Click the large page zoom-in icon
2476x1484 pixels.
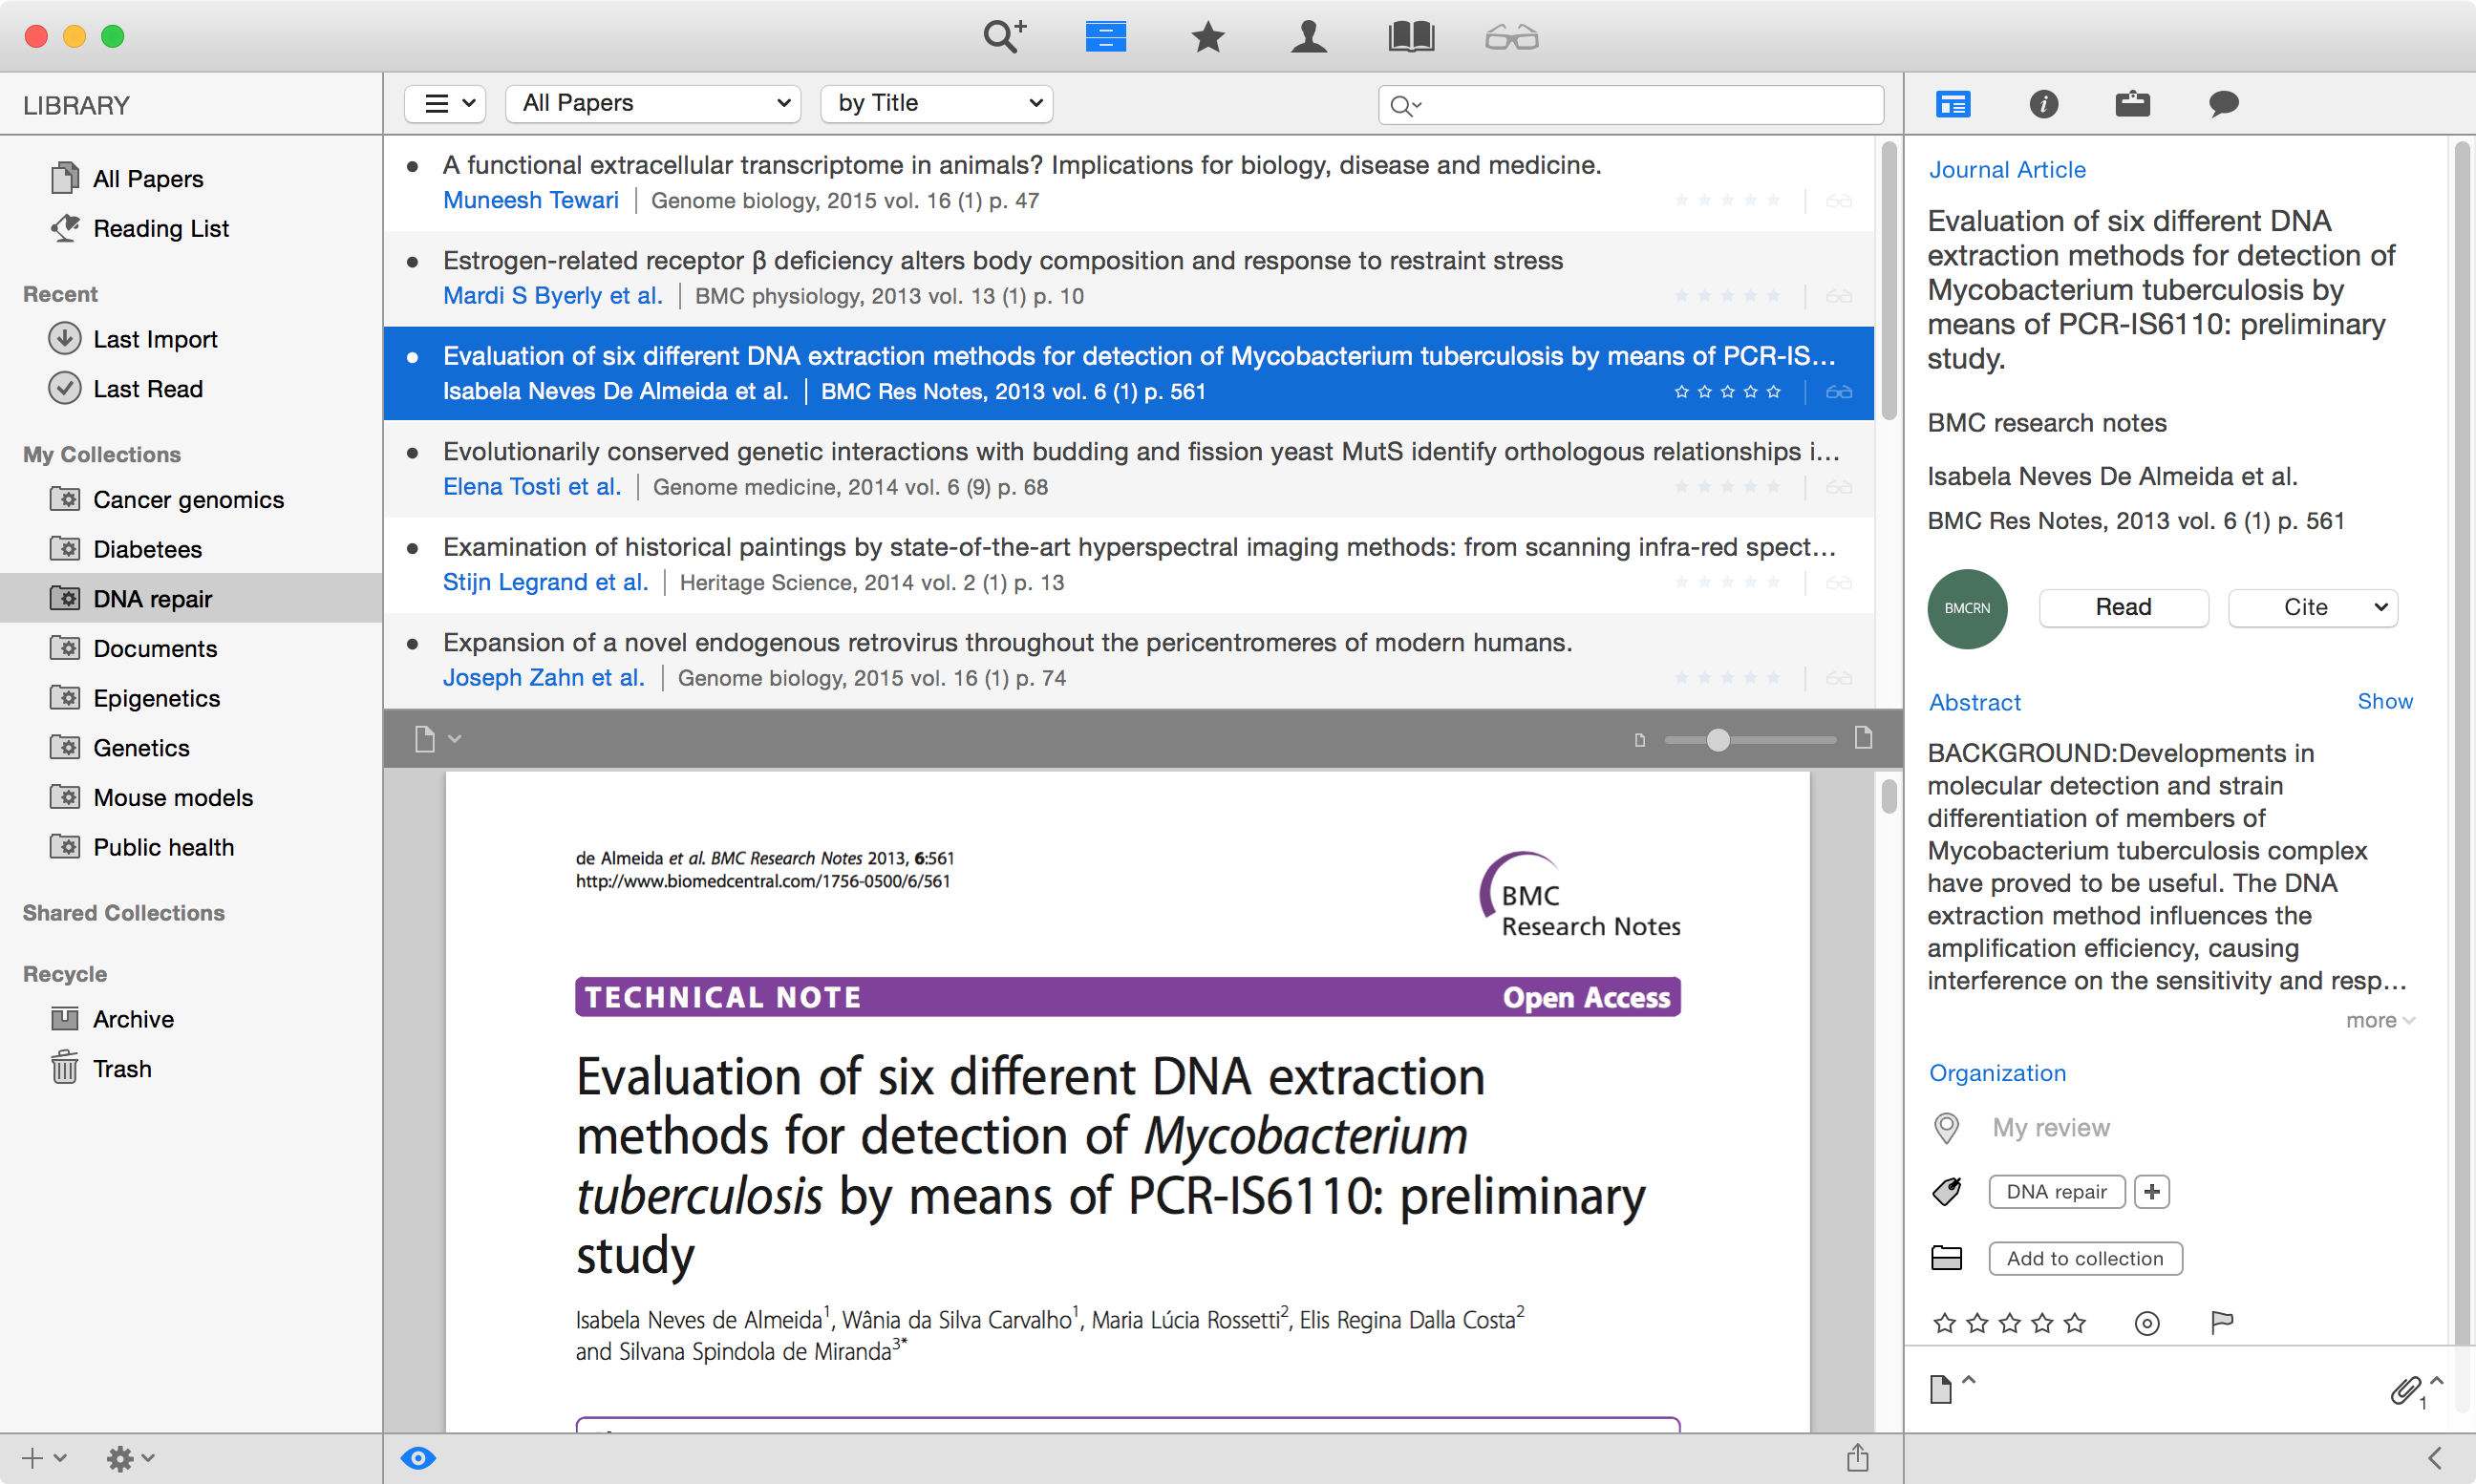[x=1863, y=739]
